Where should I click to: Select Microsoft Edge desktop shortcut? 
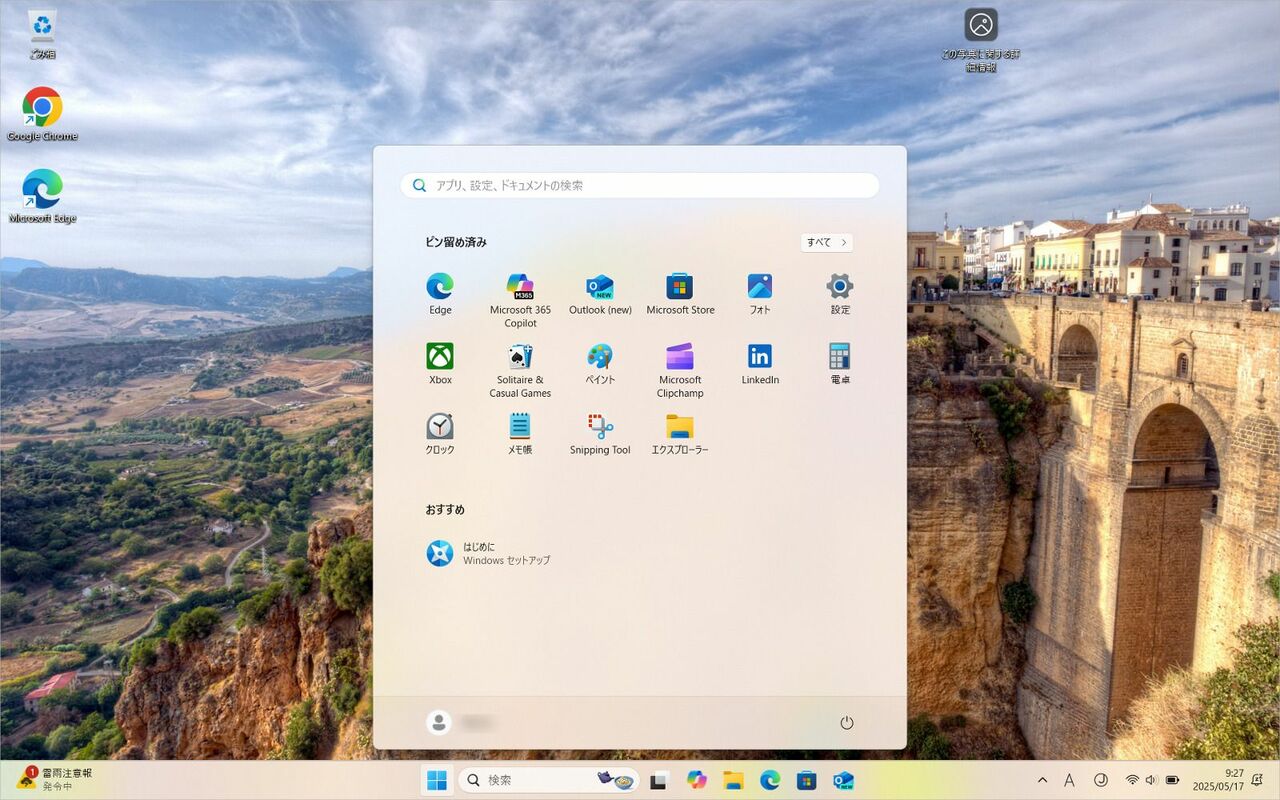pyautogui.click(x=42, y=195)
